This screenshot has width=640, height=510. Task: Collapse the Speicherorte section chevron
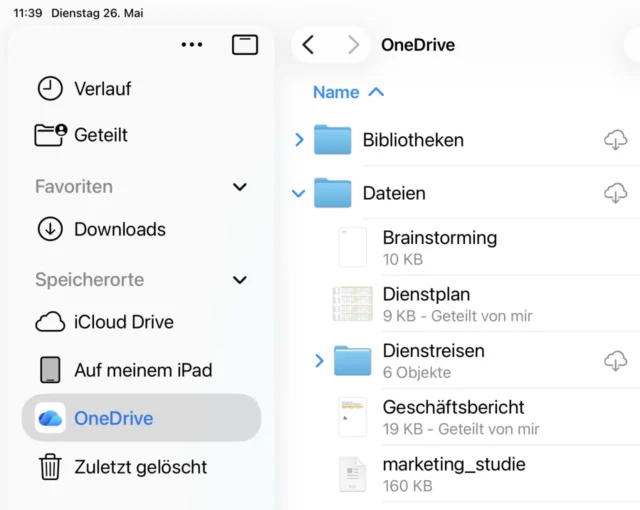pos(240,280)
